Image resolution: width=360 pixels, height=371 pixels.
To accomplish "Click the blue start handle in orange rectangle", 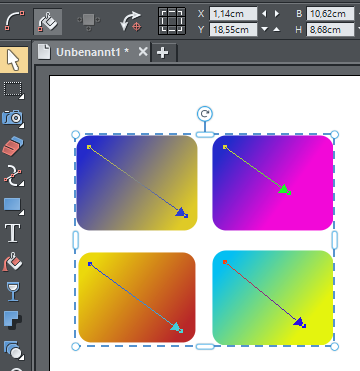I will coord(90,264).
